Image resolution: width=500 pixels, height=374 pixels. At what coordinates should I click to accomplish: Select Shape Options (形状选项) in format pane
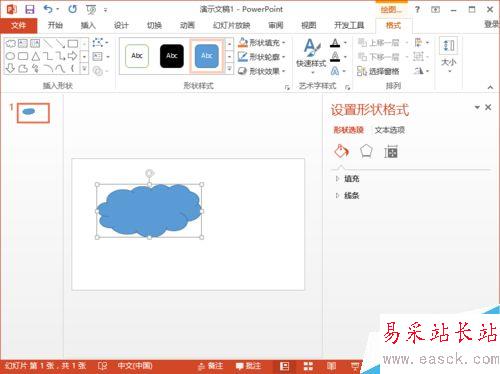349,130
